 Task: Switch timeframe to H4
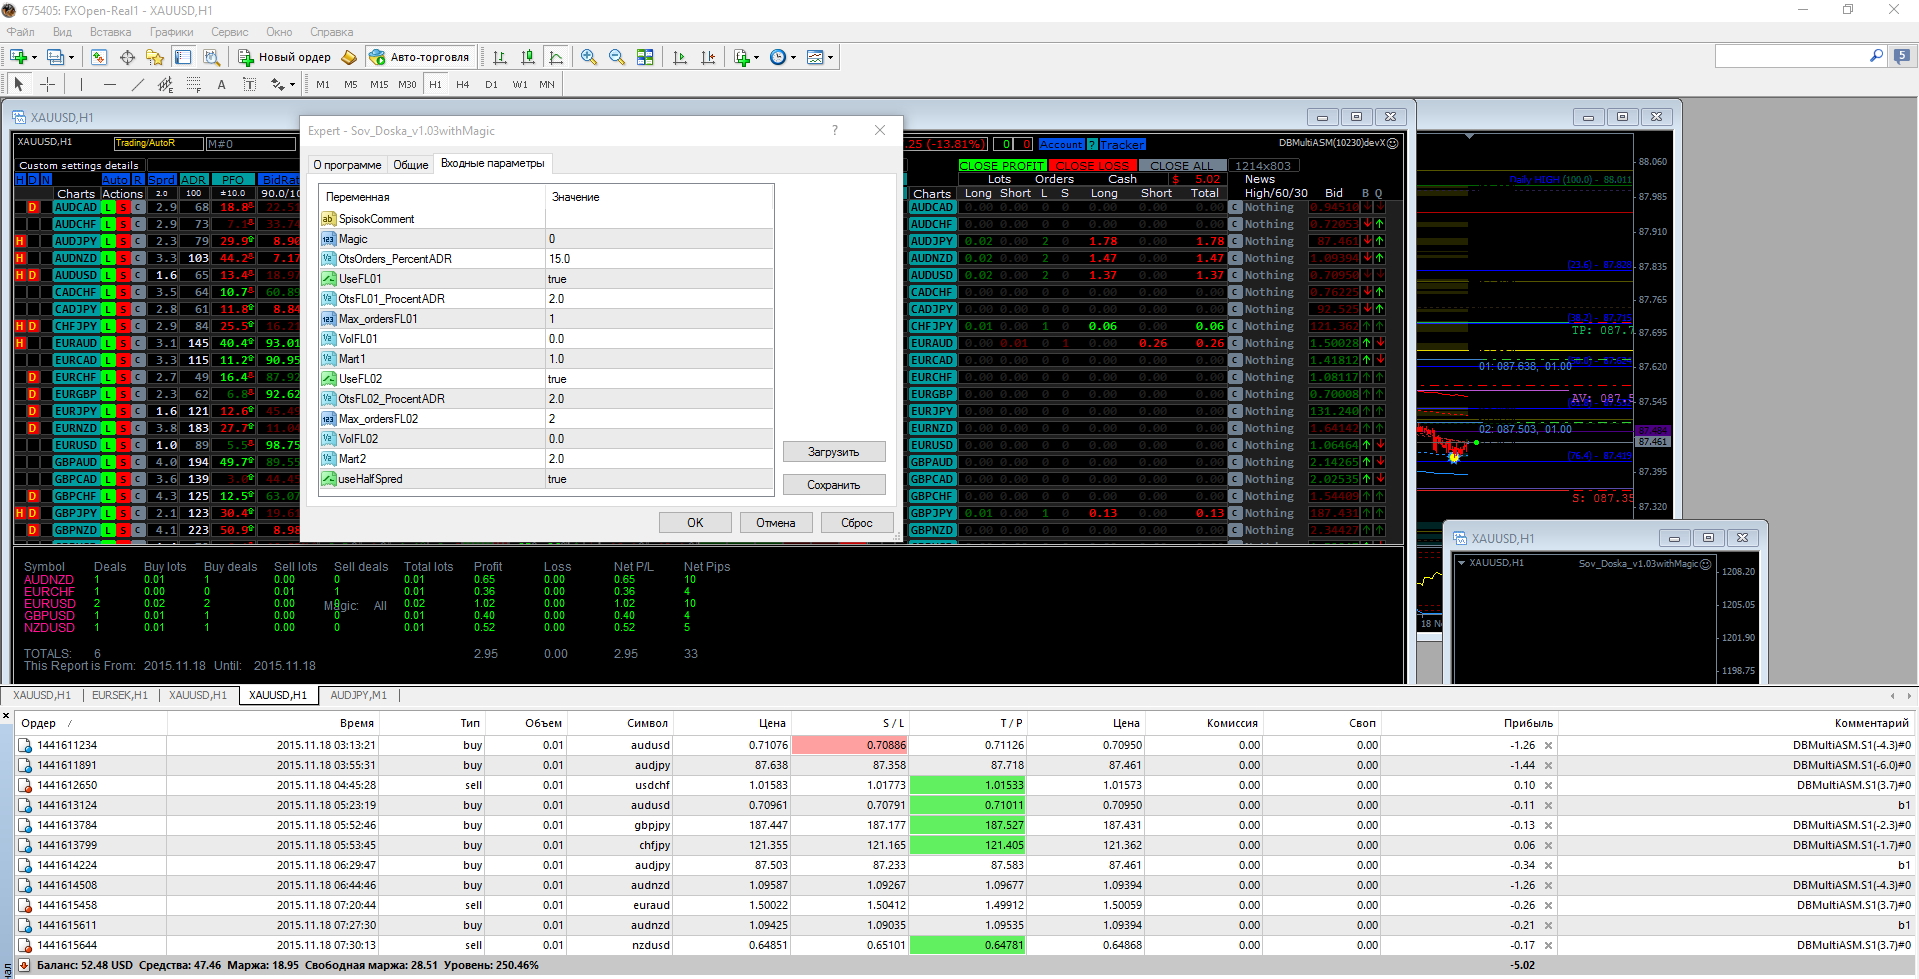[x=463, y=84]
